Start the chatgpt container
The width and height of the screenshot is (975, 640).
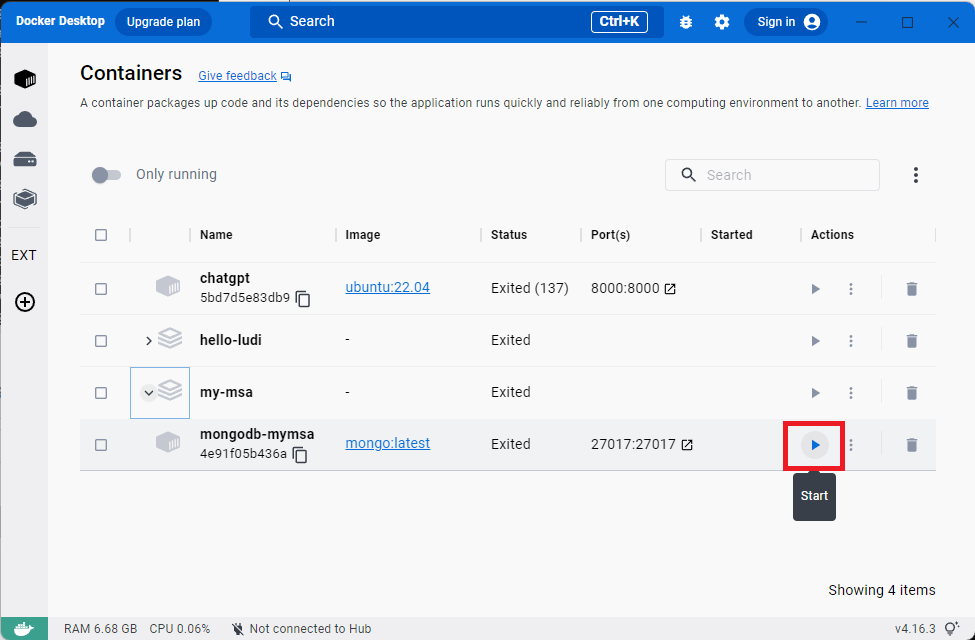coord(815,289)
